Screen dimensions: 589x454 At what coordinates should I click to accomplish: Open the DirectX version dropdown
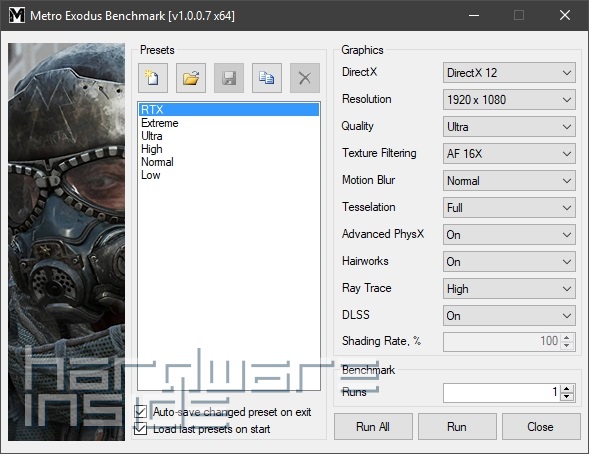tap(509, 72)
